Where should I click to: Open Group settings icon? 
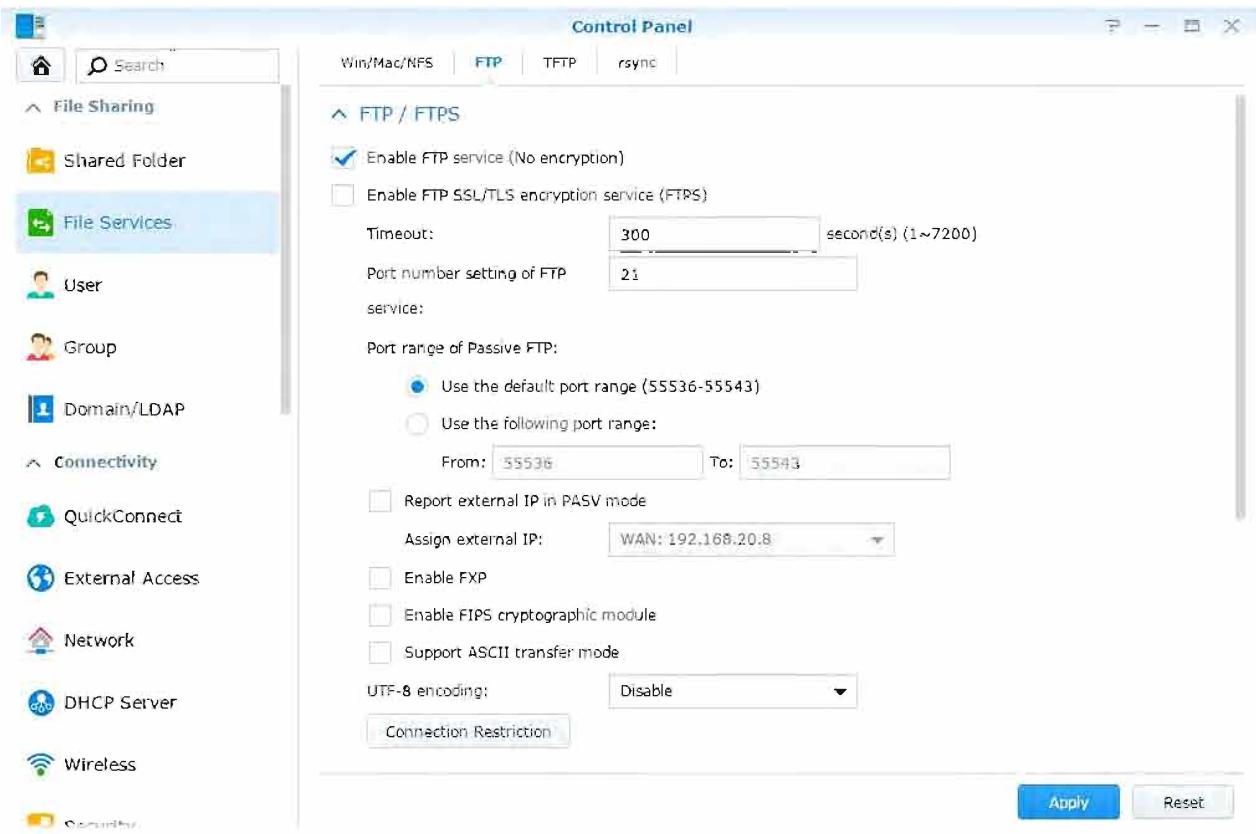click(x=38, y=347)
